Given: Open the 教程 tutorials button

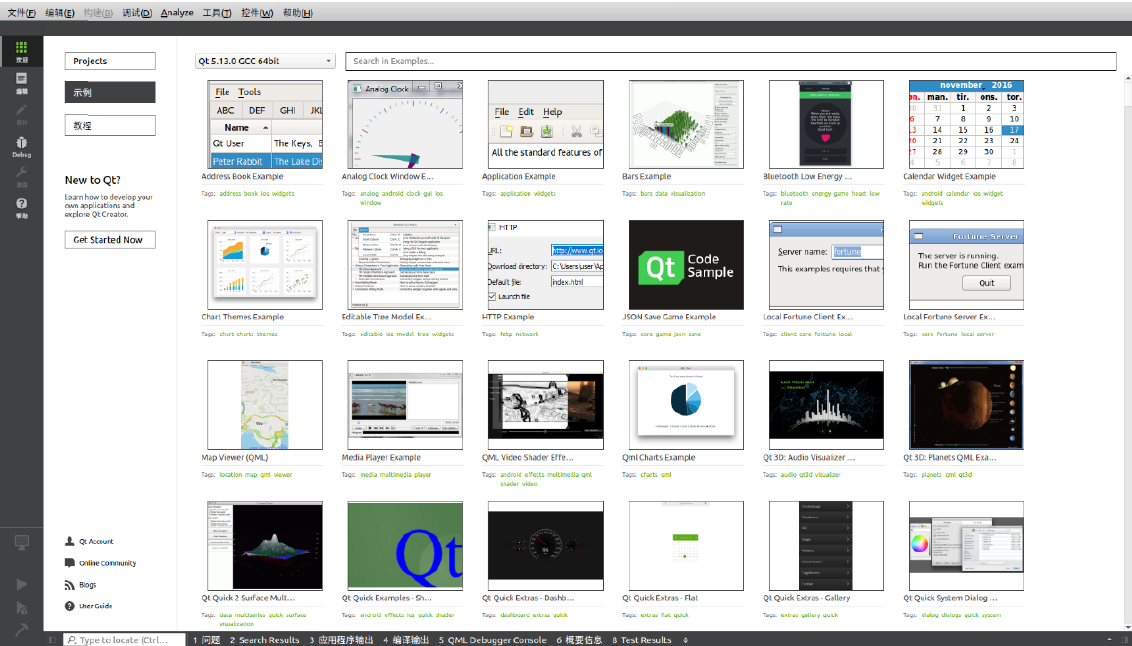Looking at the screenshot, I should coord(110,126).
